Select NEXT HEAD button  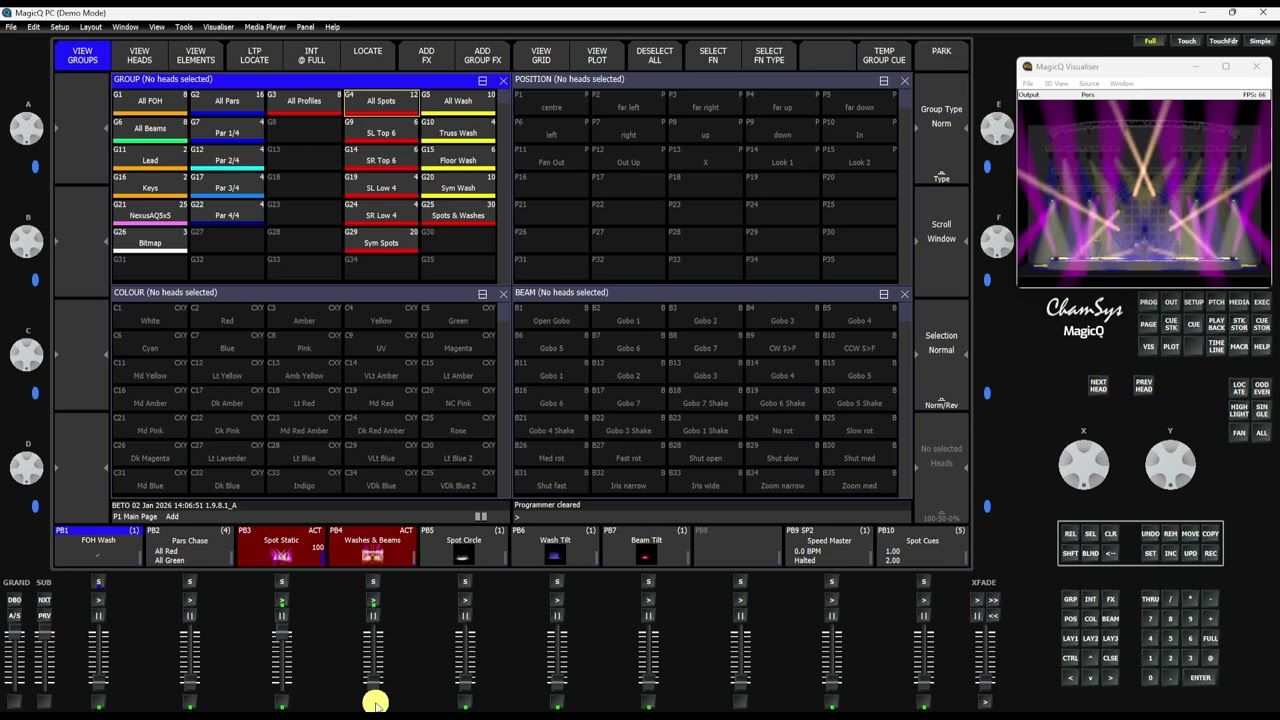pyautogui.click(x=1098, y=386)
